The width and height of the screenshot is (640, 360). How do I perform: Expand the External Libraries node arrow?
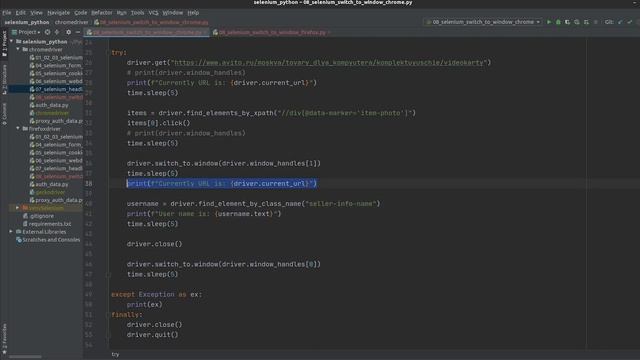pyautogui.click(x=11, y=232)
